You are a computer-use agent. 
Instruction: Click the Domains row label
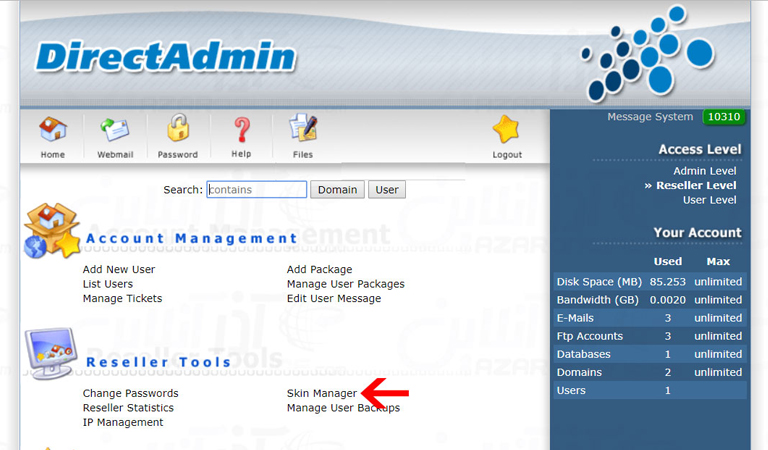point(579,372)
